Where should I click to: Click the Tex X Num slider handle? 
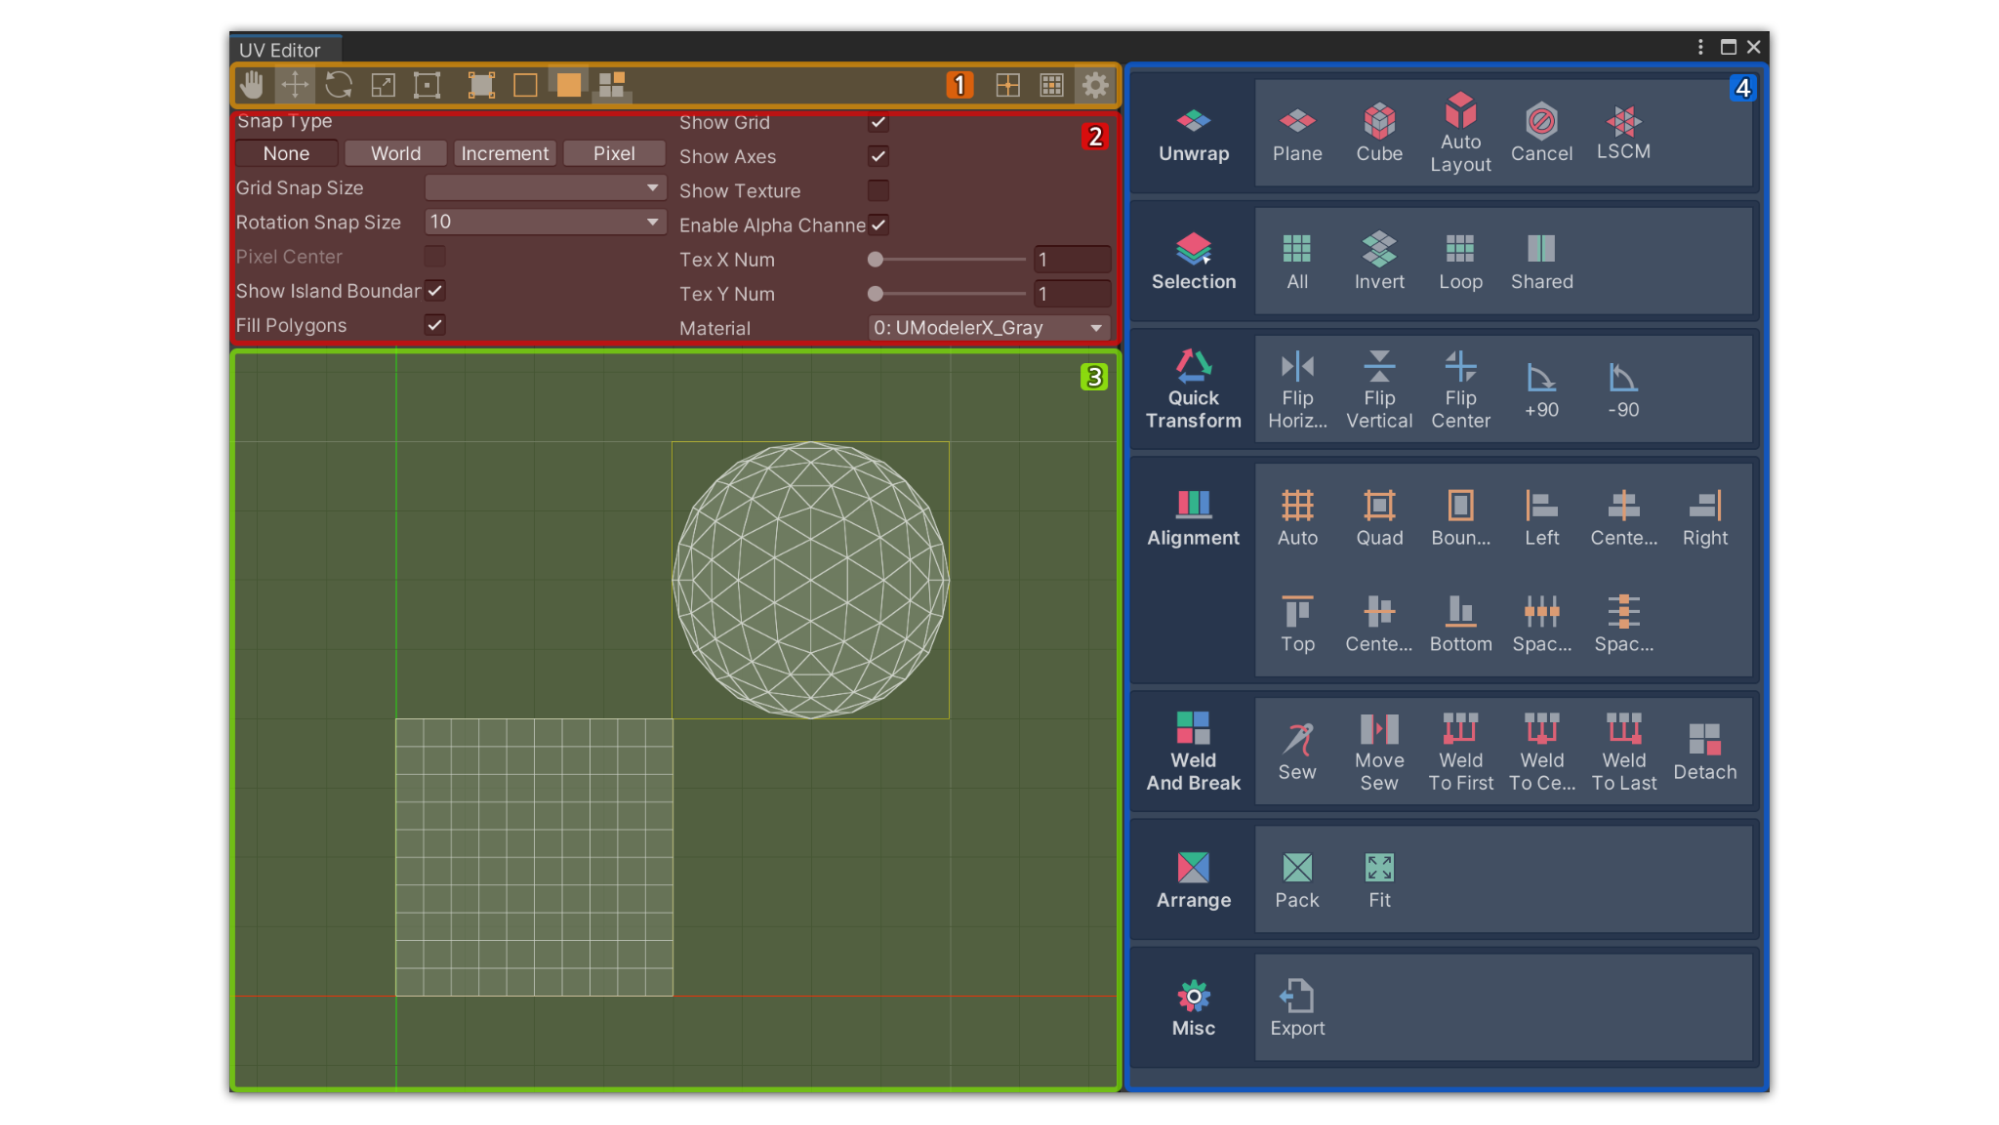click(876, 260)
